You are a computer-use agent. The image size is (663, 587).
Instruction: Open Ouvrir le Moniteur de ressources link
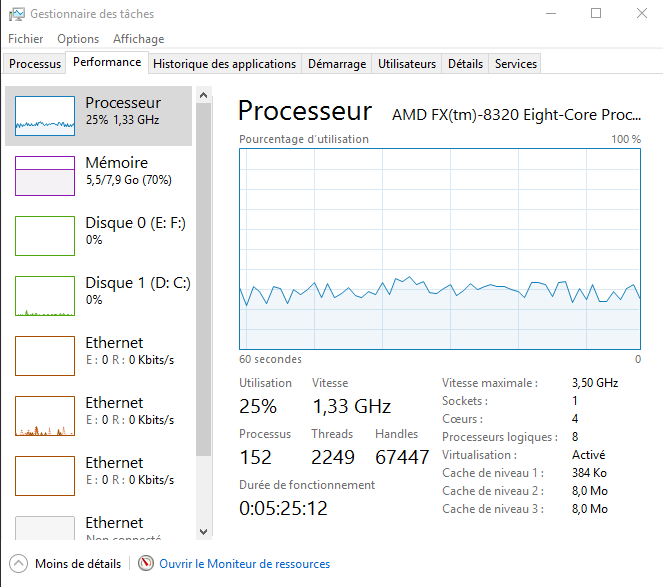244,564
